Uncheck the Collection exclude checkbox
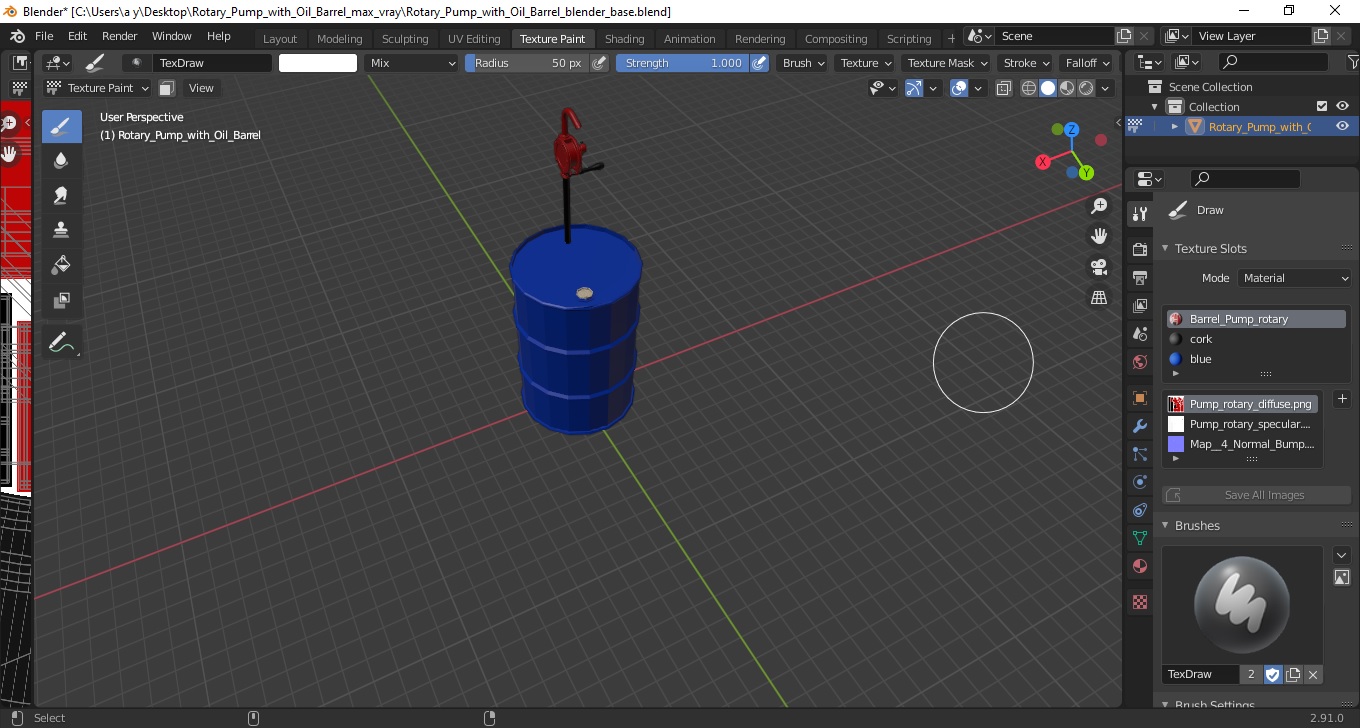Screen dimensions: 1360x728 (x=1322, y=106)
